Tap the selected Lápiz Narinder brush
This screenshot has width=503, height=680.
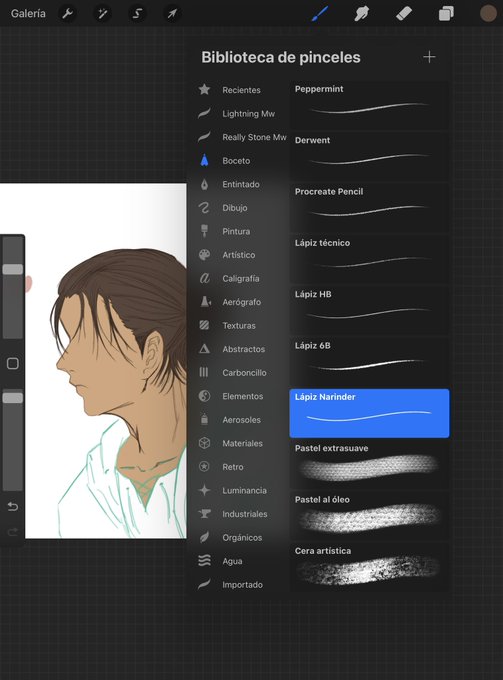point(369,413)
